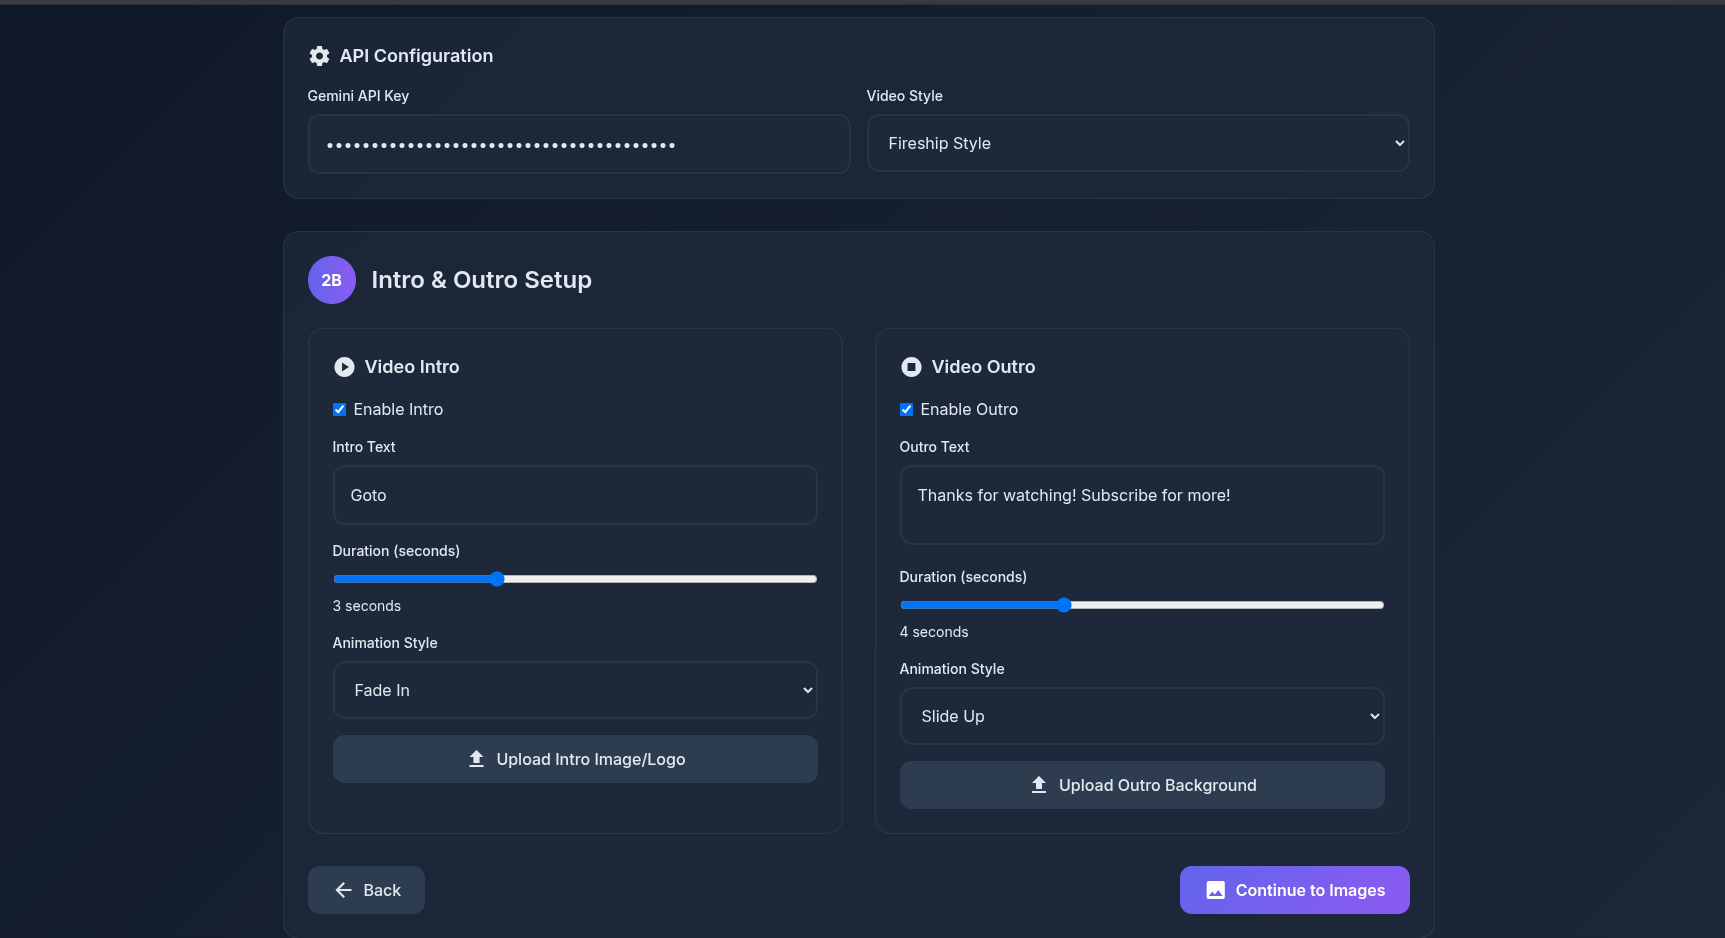This screenshot has height=938, width=1725.
Task: Toggle the Enable Outro checkbox
Action: click(x=906, y=409)
